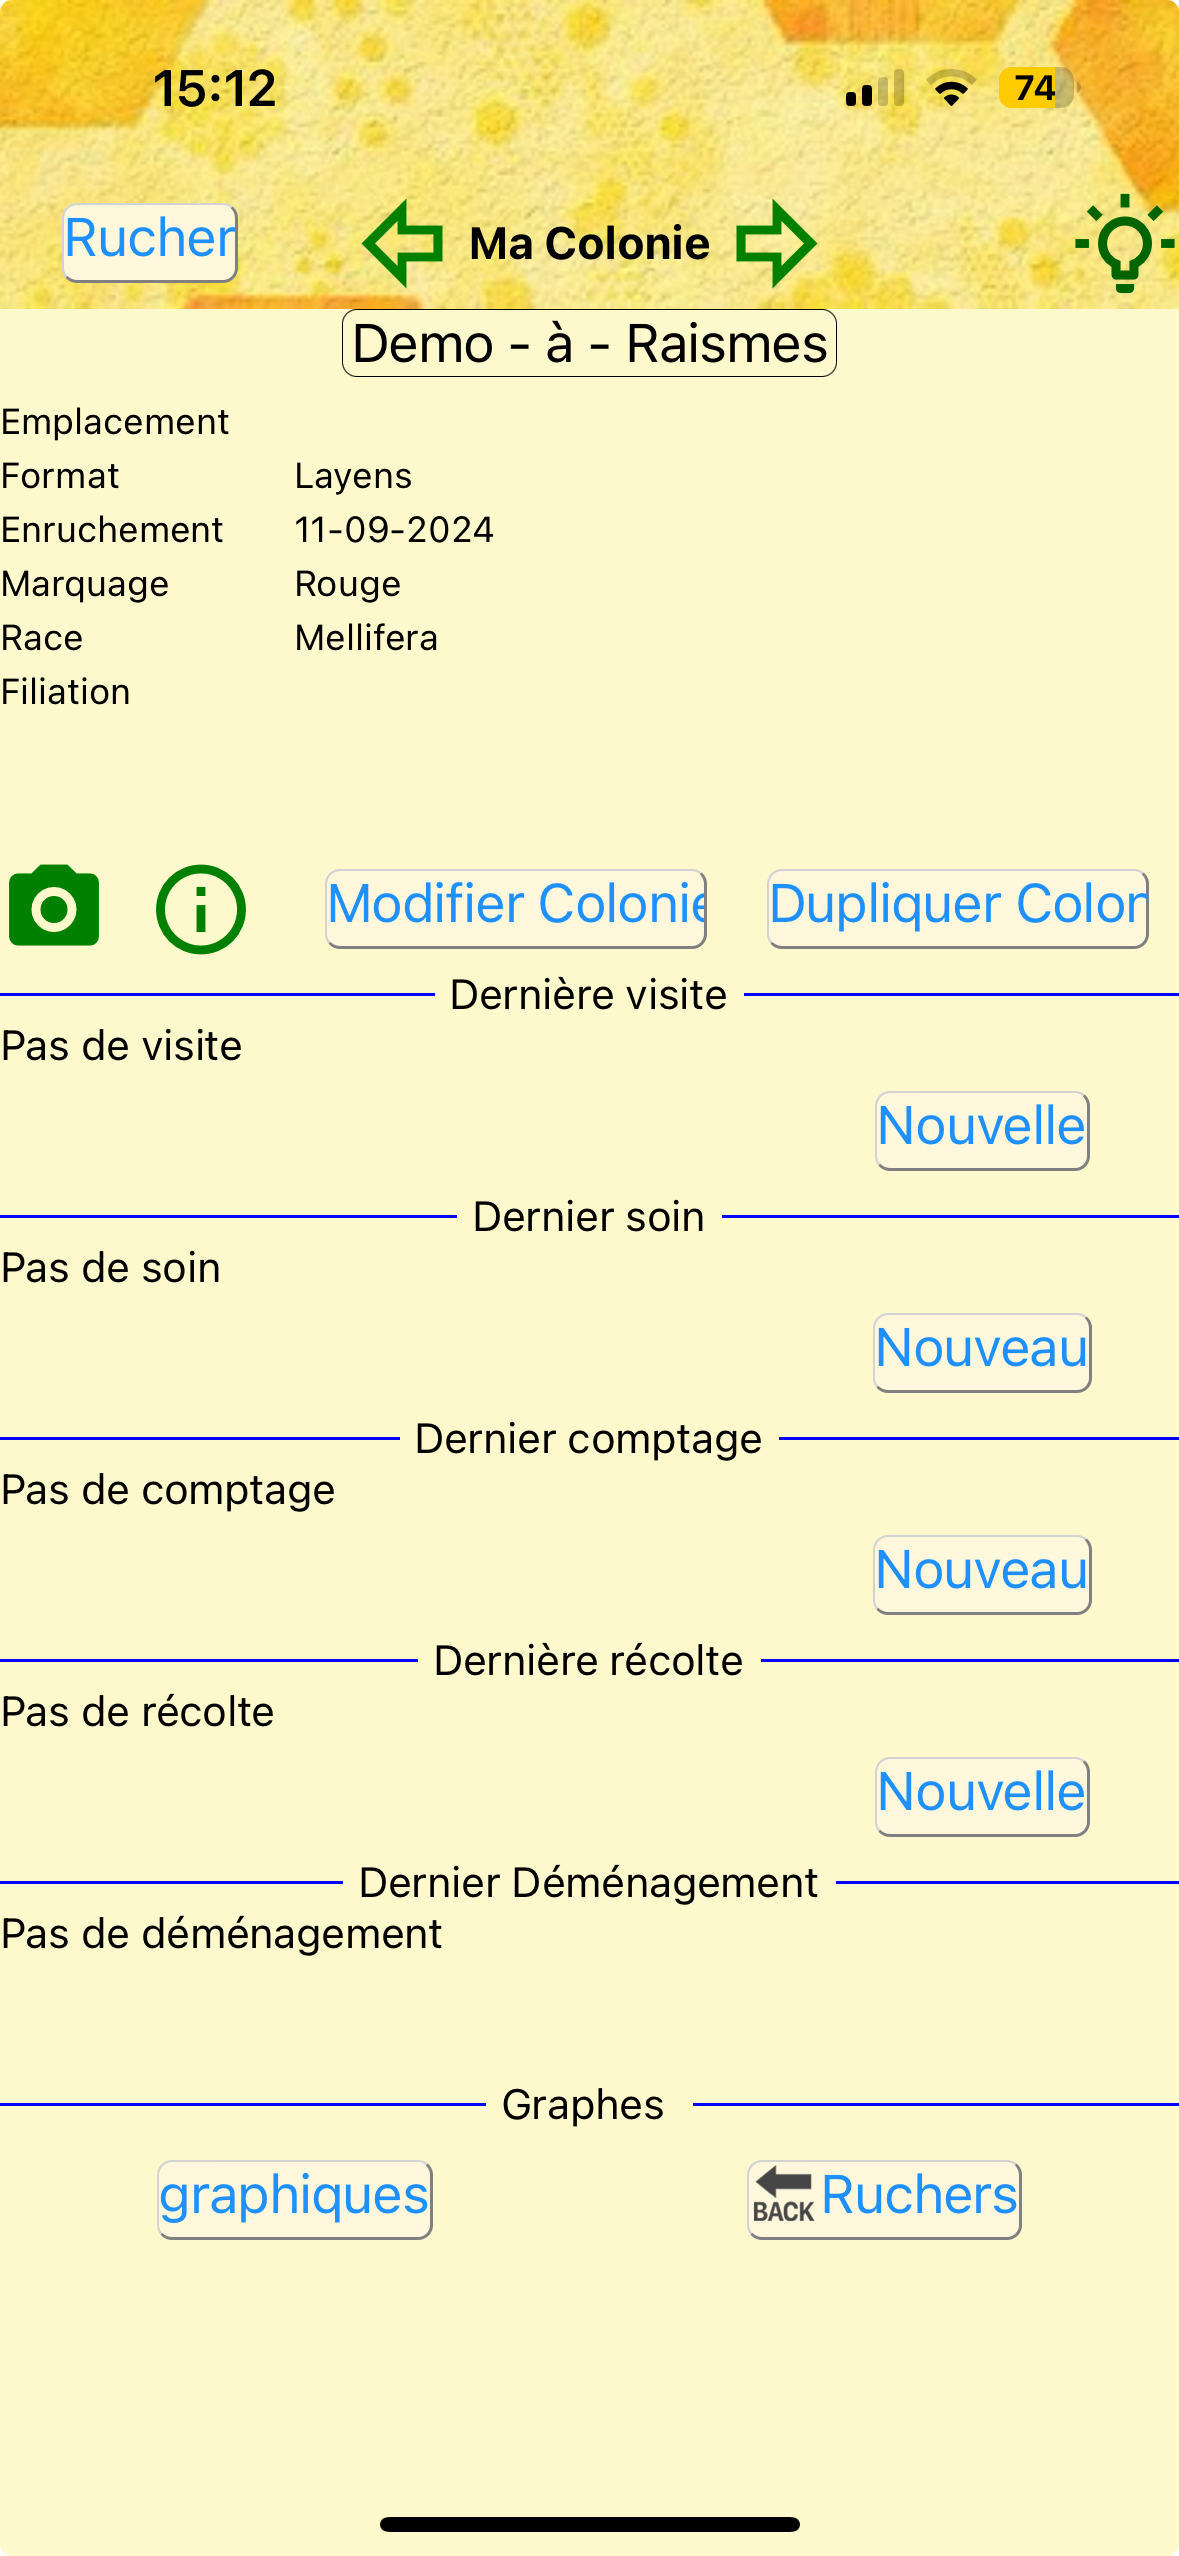
Task: Tap the green right arrow for next colony
Action: [x=776, y=243]
